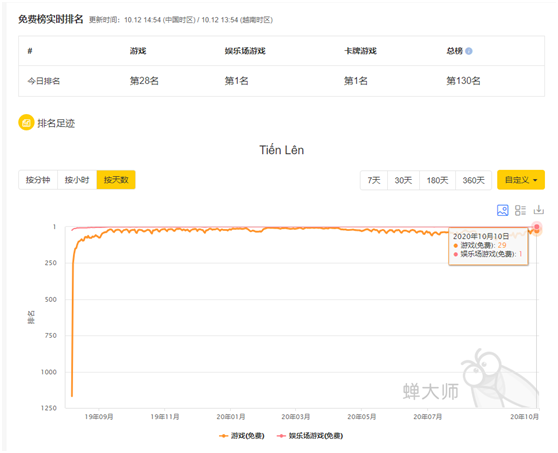Save the chart as an image
Screen dimensions: 558x453
click(x=502, y=210)
